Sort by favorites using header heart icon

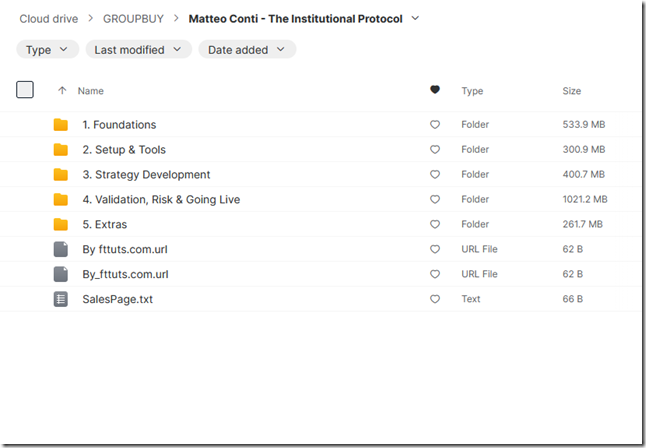[x=435, y=89]
